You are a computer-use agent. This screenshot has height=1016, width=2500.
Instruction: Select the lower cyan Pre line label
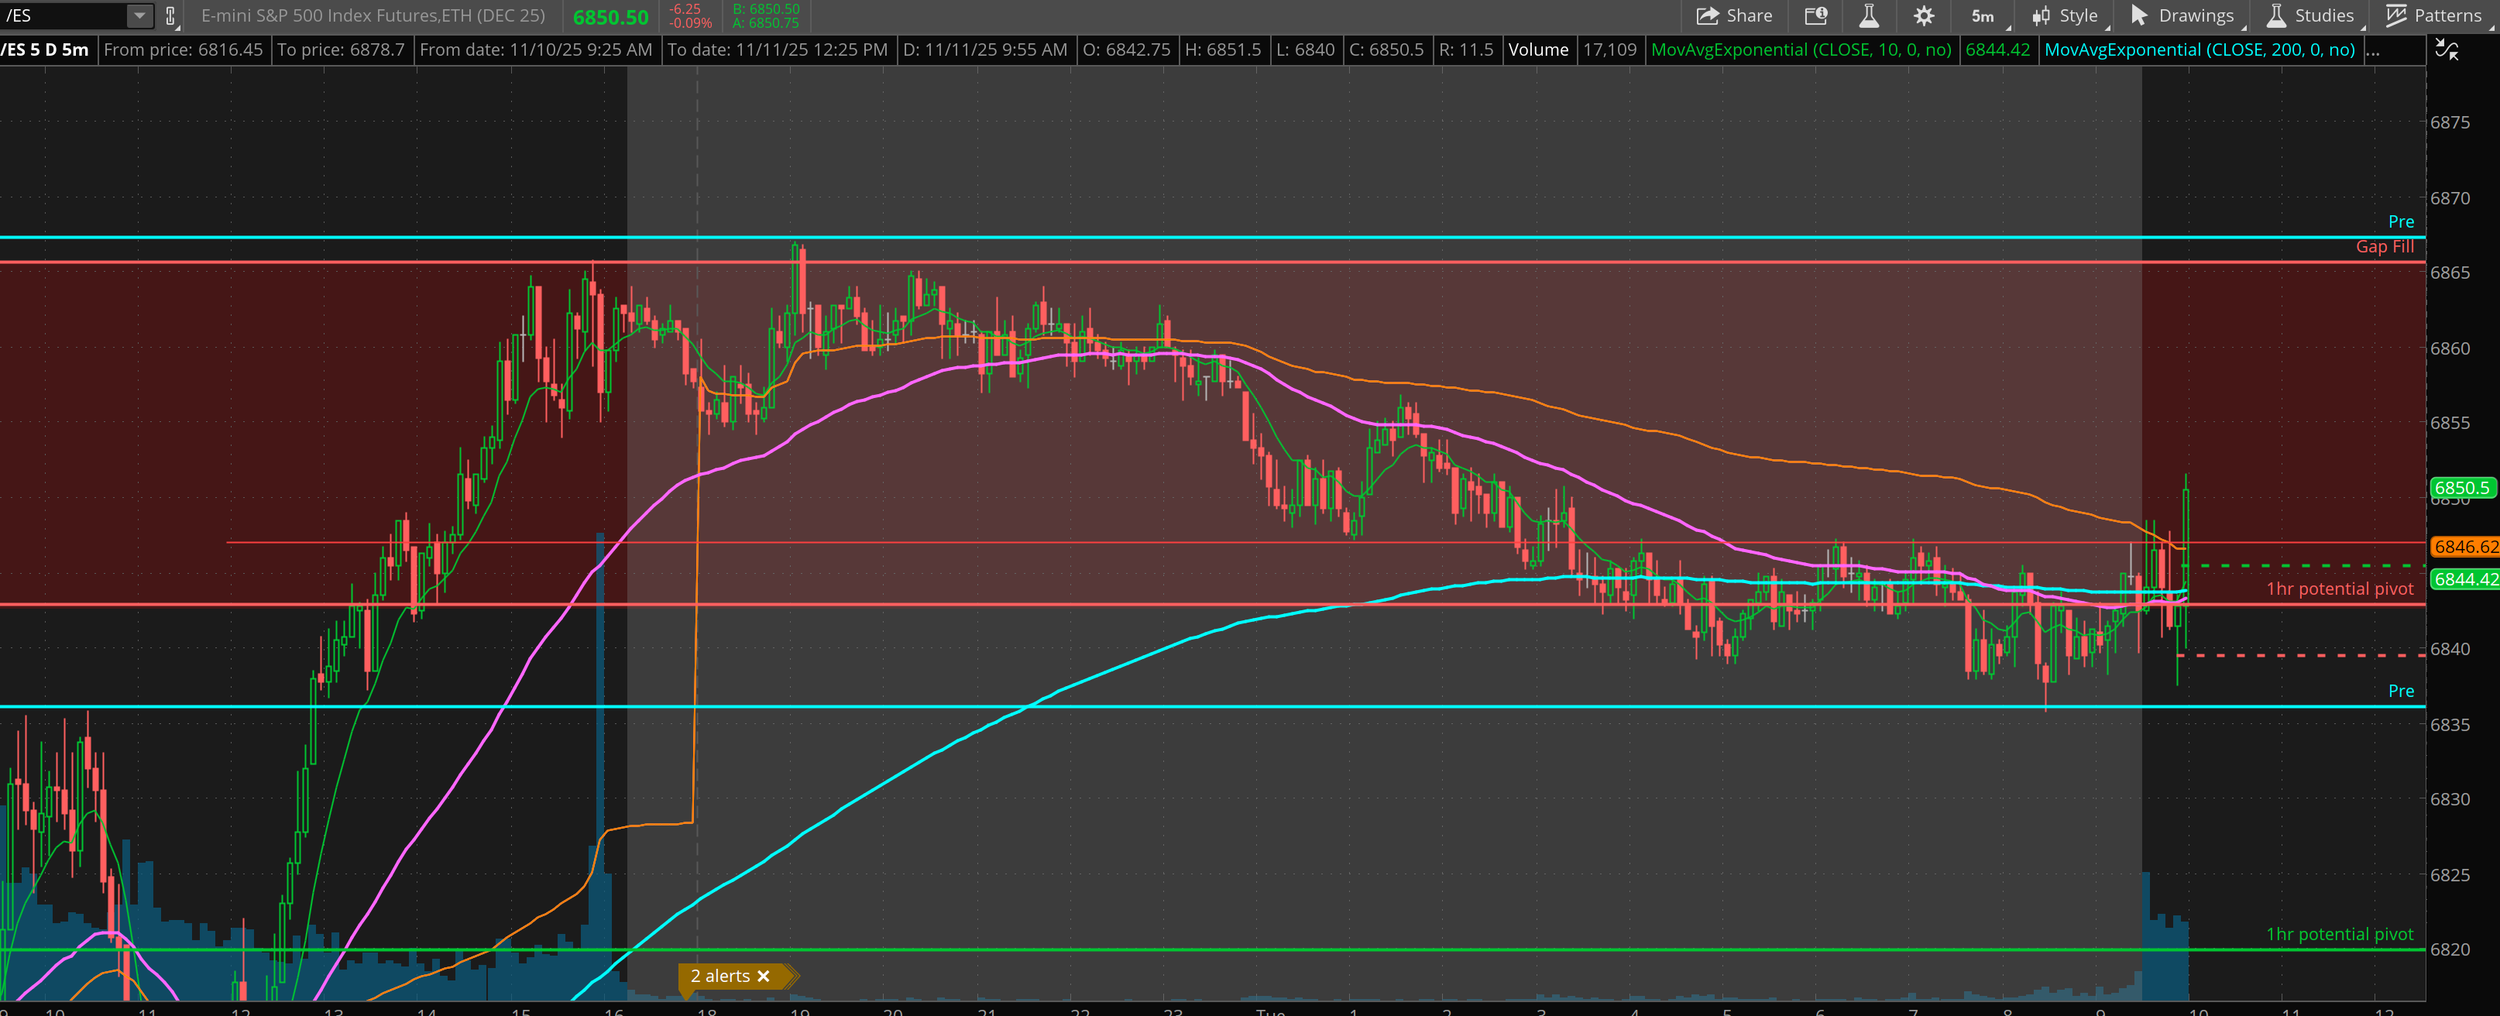click(2401, 691)
